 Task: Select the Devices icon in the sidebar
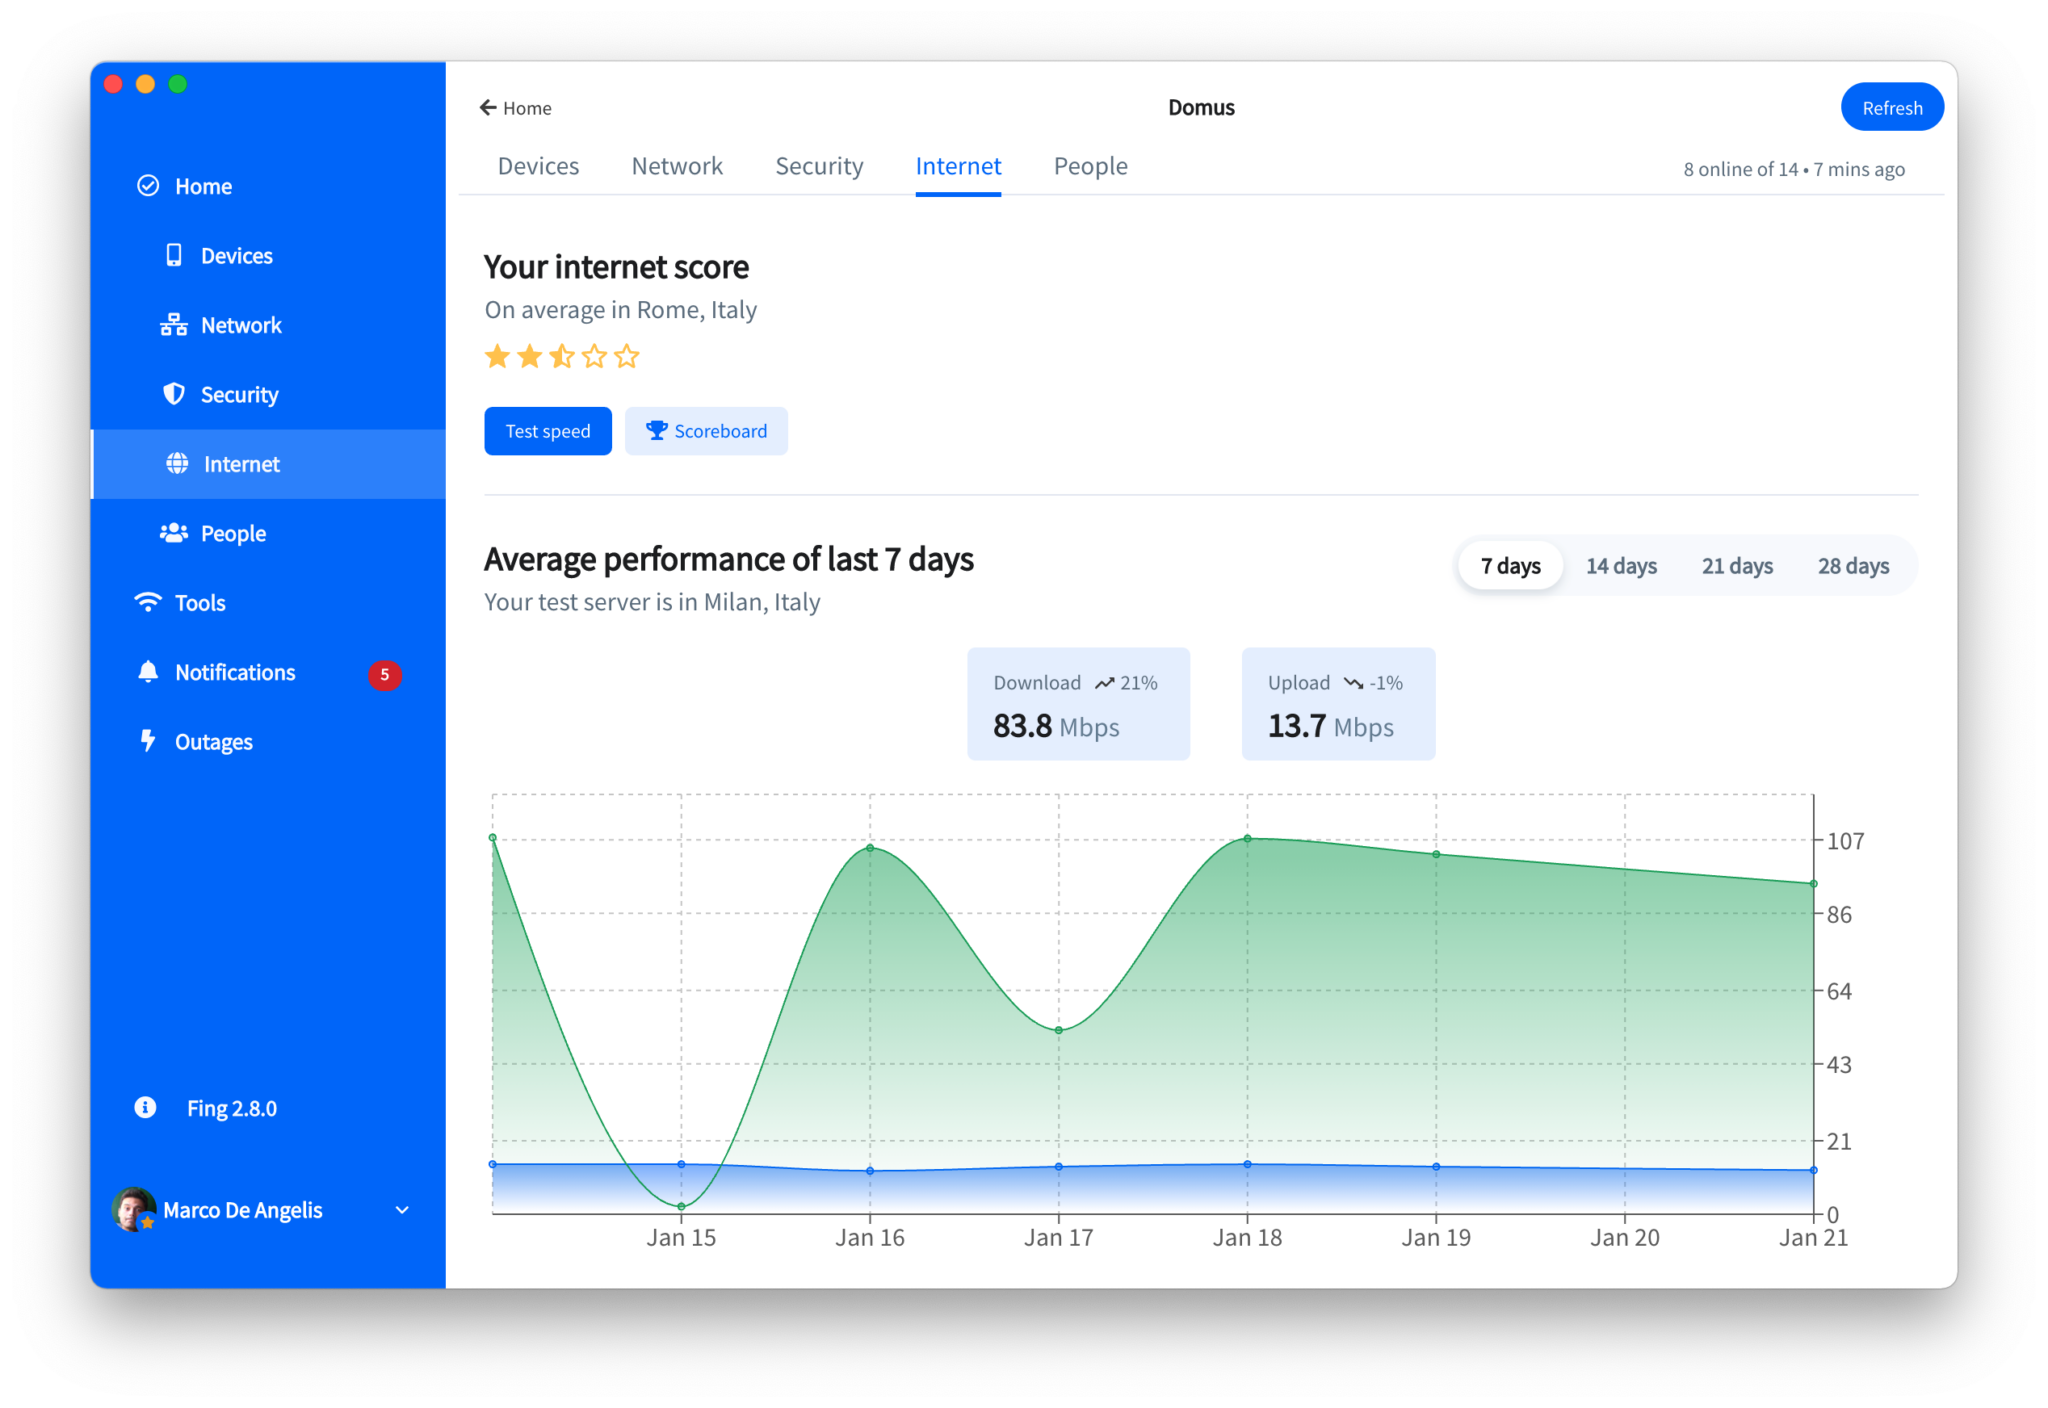point(173,255)
